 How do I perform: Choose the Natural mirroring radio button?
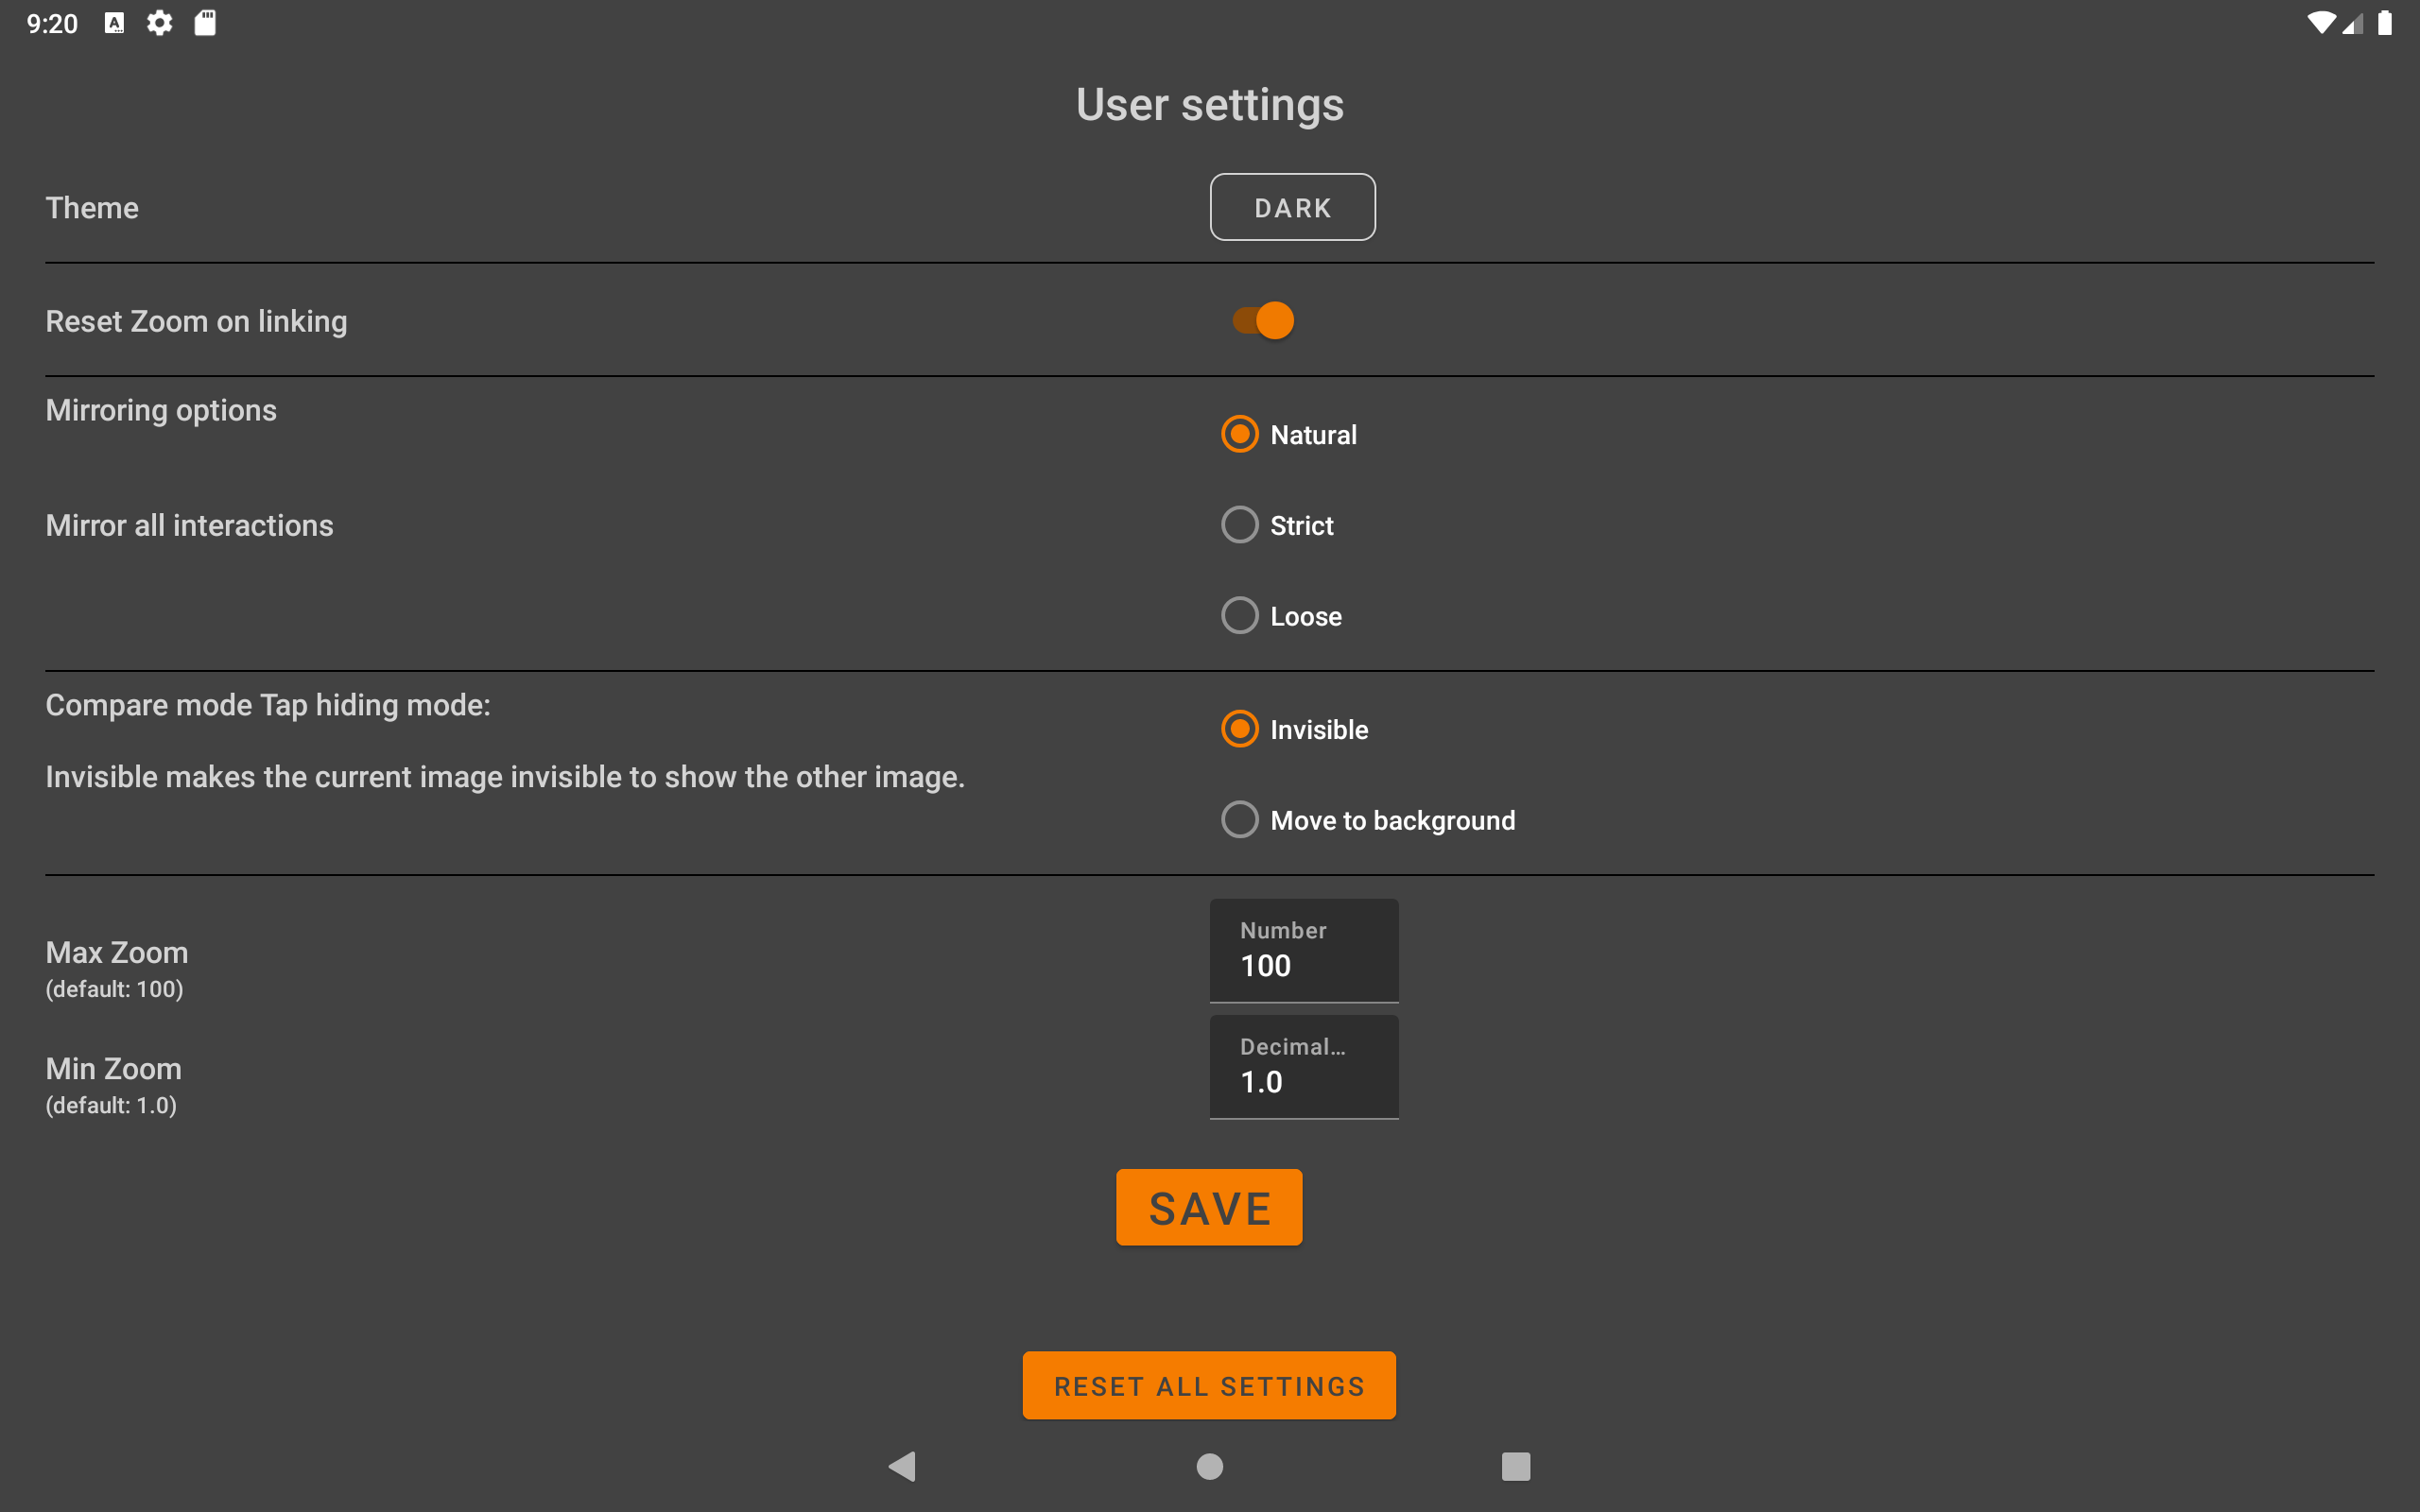(x=1240, y=434)
